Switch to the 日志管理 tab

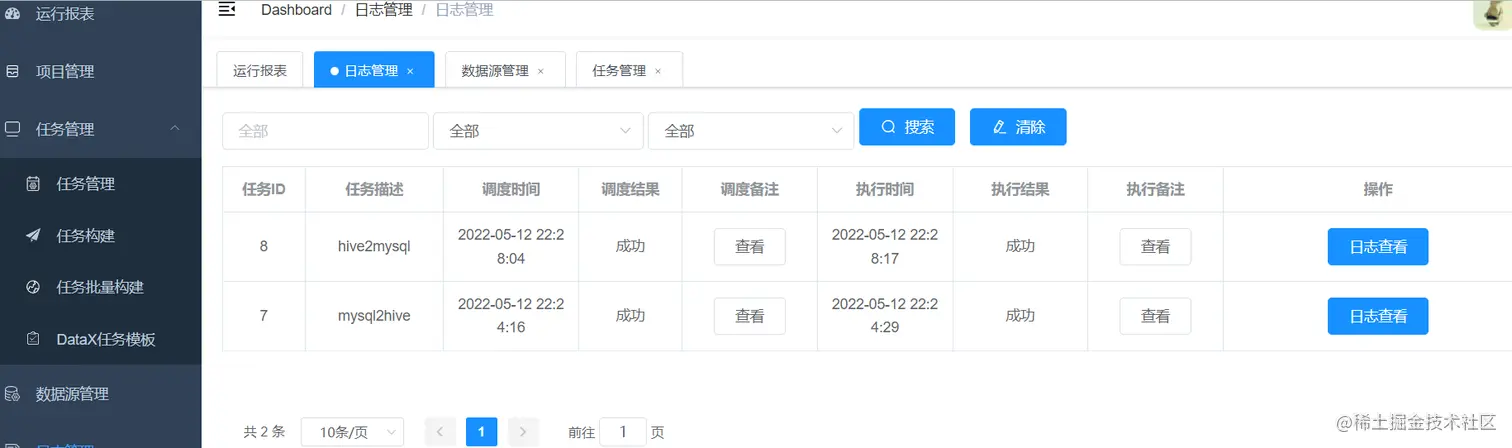point(374,70)
